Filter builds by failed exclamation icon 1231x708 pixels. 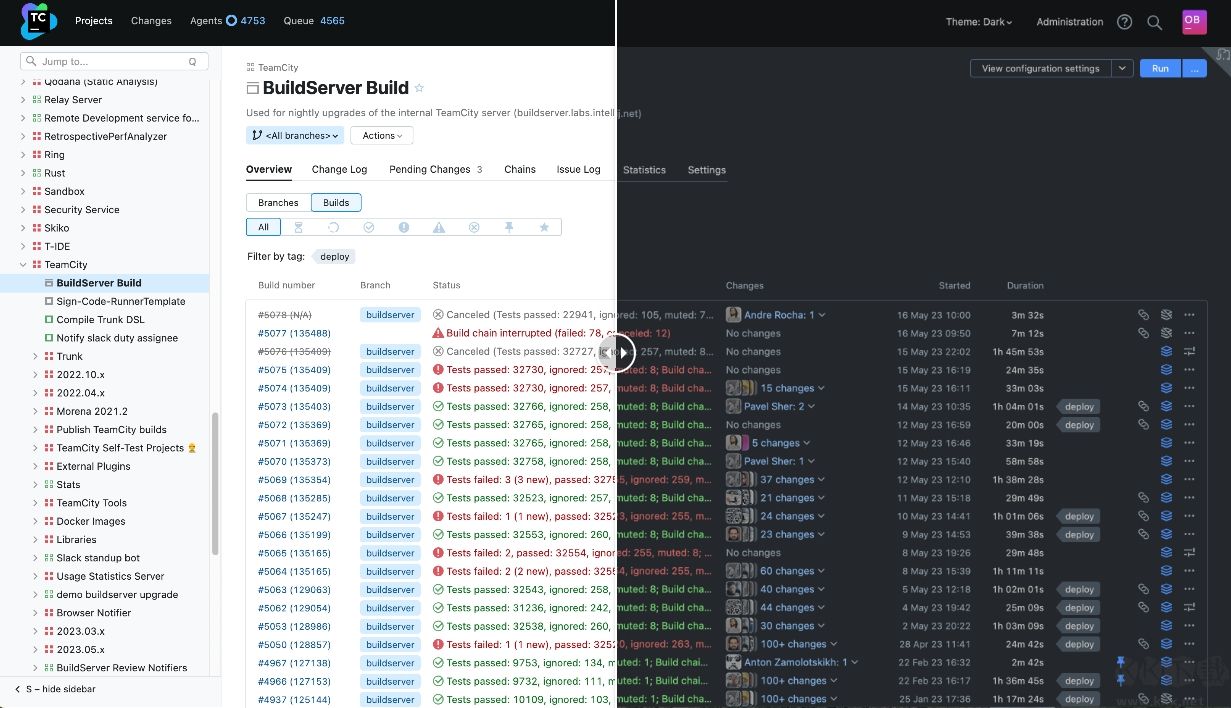(x=404, y=227)
